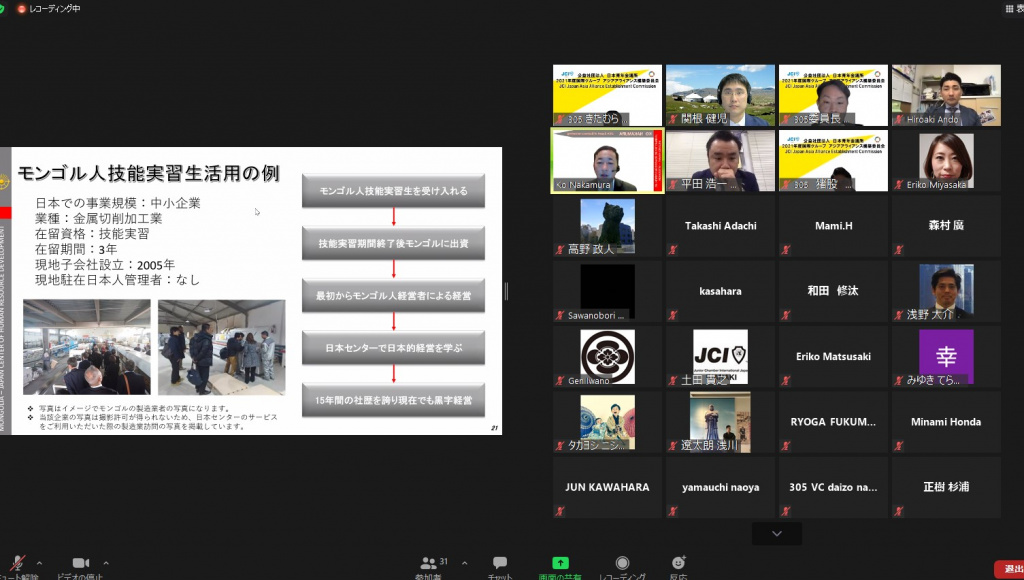1024x580 pixels.
Task: Click the green share screen icon
Action: pos(560,564)
